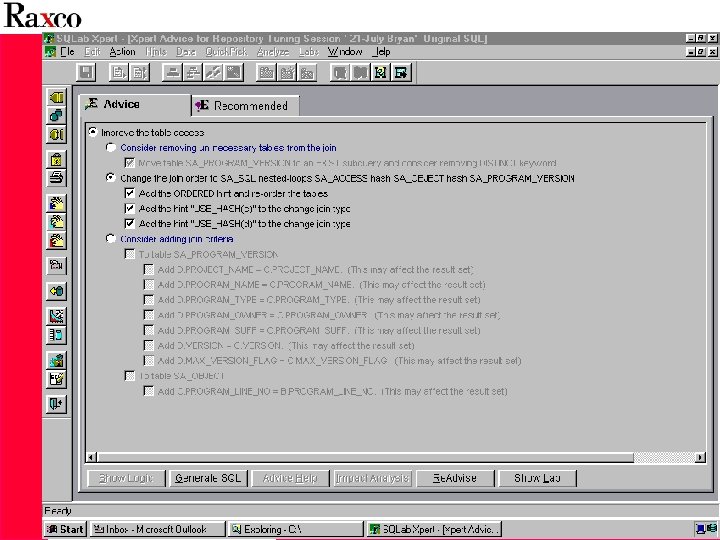The image size is (720, 540).
Task: Click the ruler and cyan cylinder sidebar icon
Action: coord(56,335)
